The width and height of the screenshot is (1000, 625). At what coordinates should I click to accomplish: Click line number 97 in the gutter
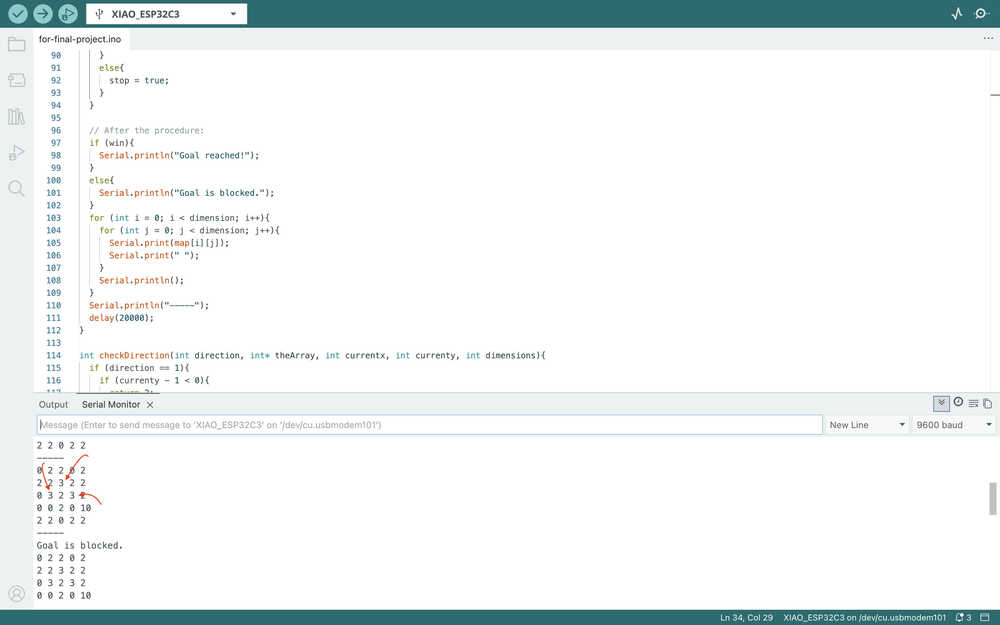click(55, 143)
